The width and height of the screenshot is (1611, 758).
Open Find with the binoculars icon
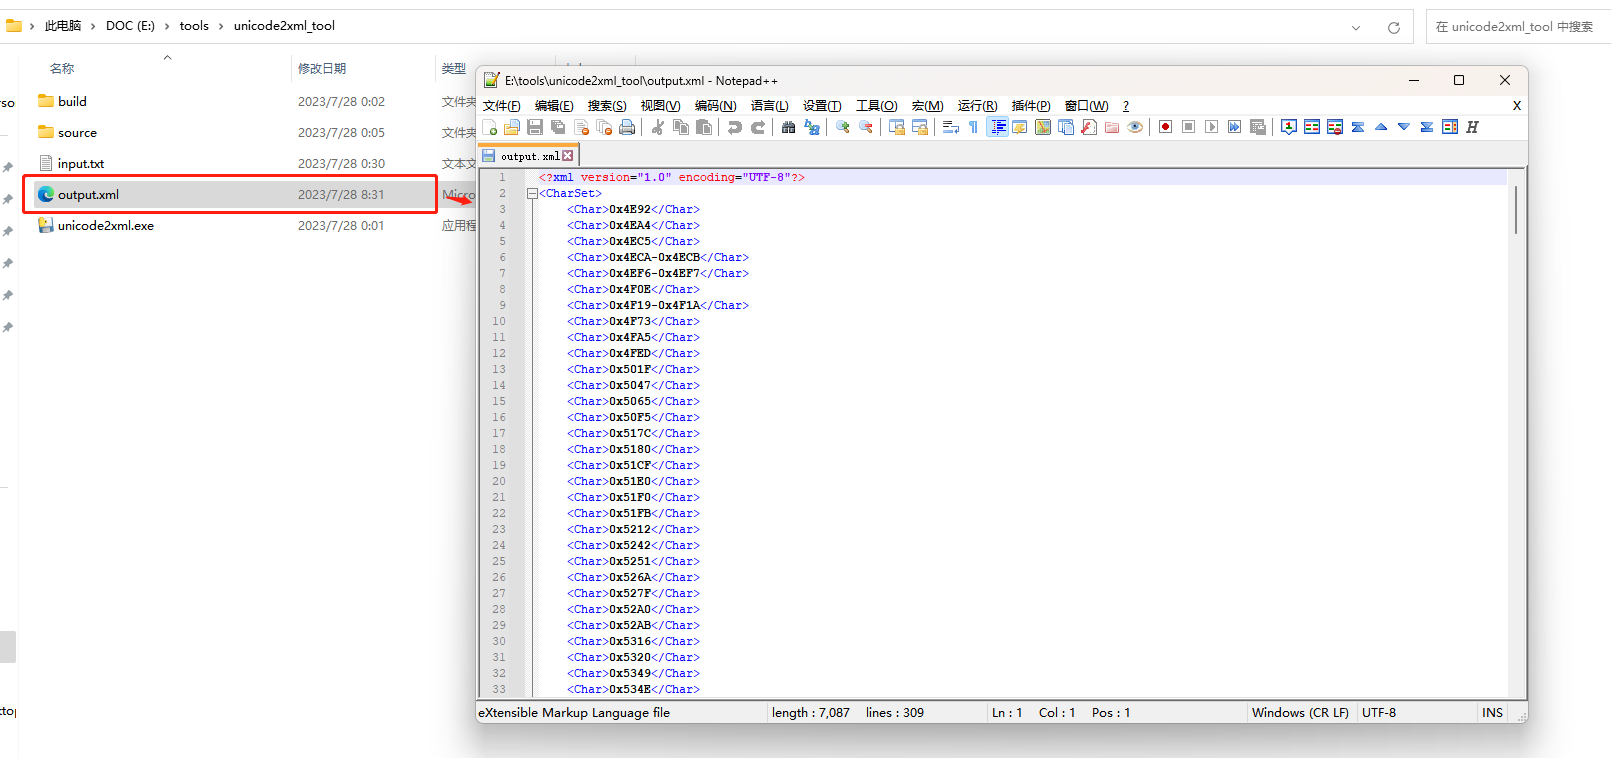coord(789,127)
